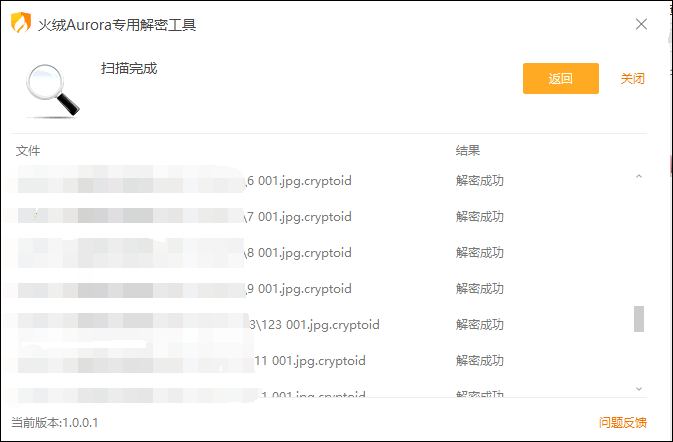Click the magnifying glass scan icon
The width and height of the screenshot is (673, 442).
[x=53, y=90]
